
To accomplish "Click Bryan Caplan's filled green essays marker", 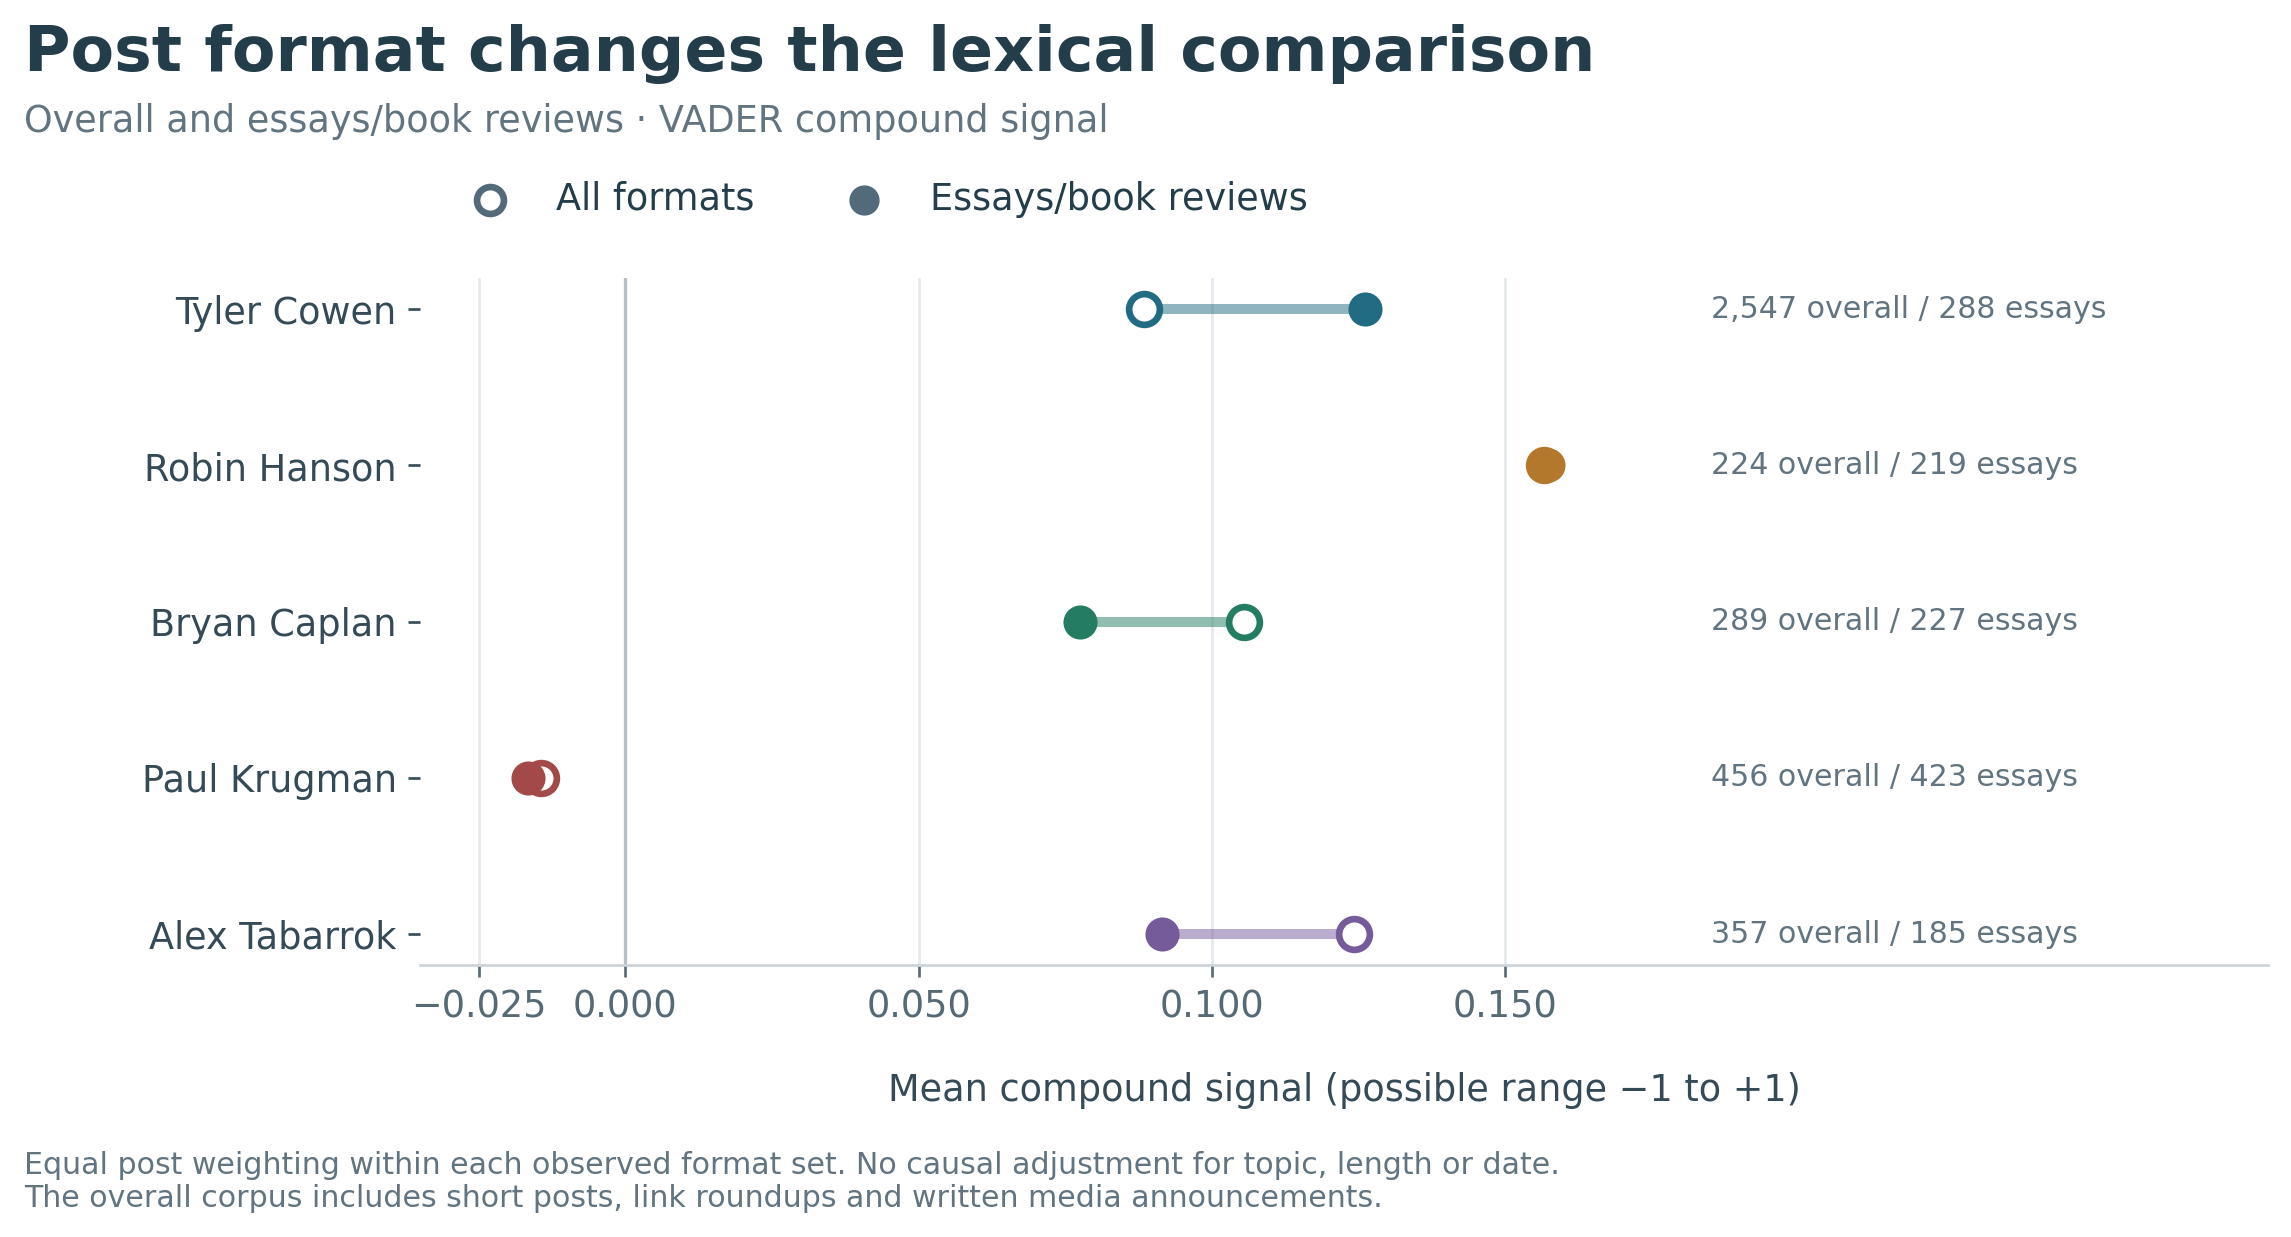I will point(1080,622).
